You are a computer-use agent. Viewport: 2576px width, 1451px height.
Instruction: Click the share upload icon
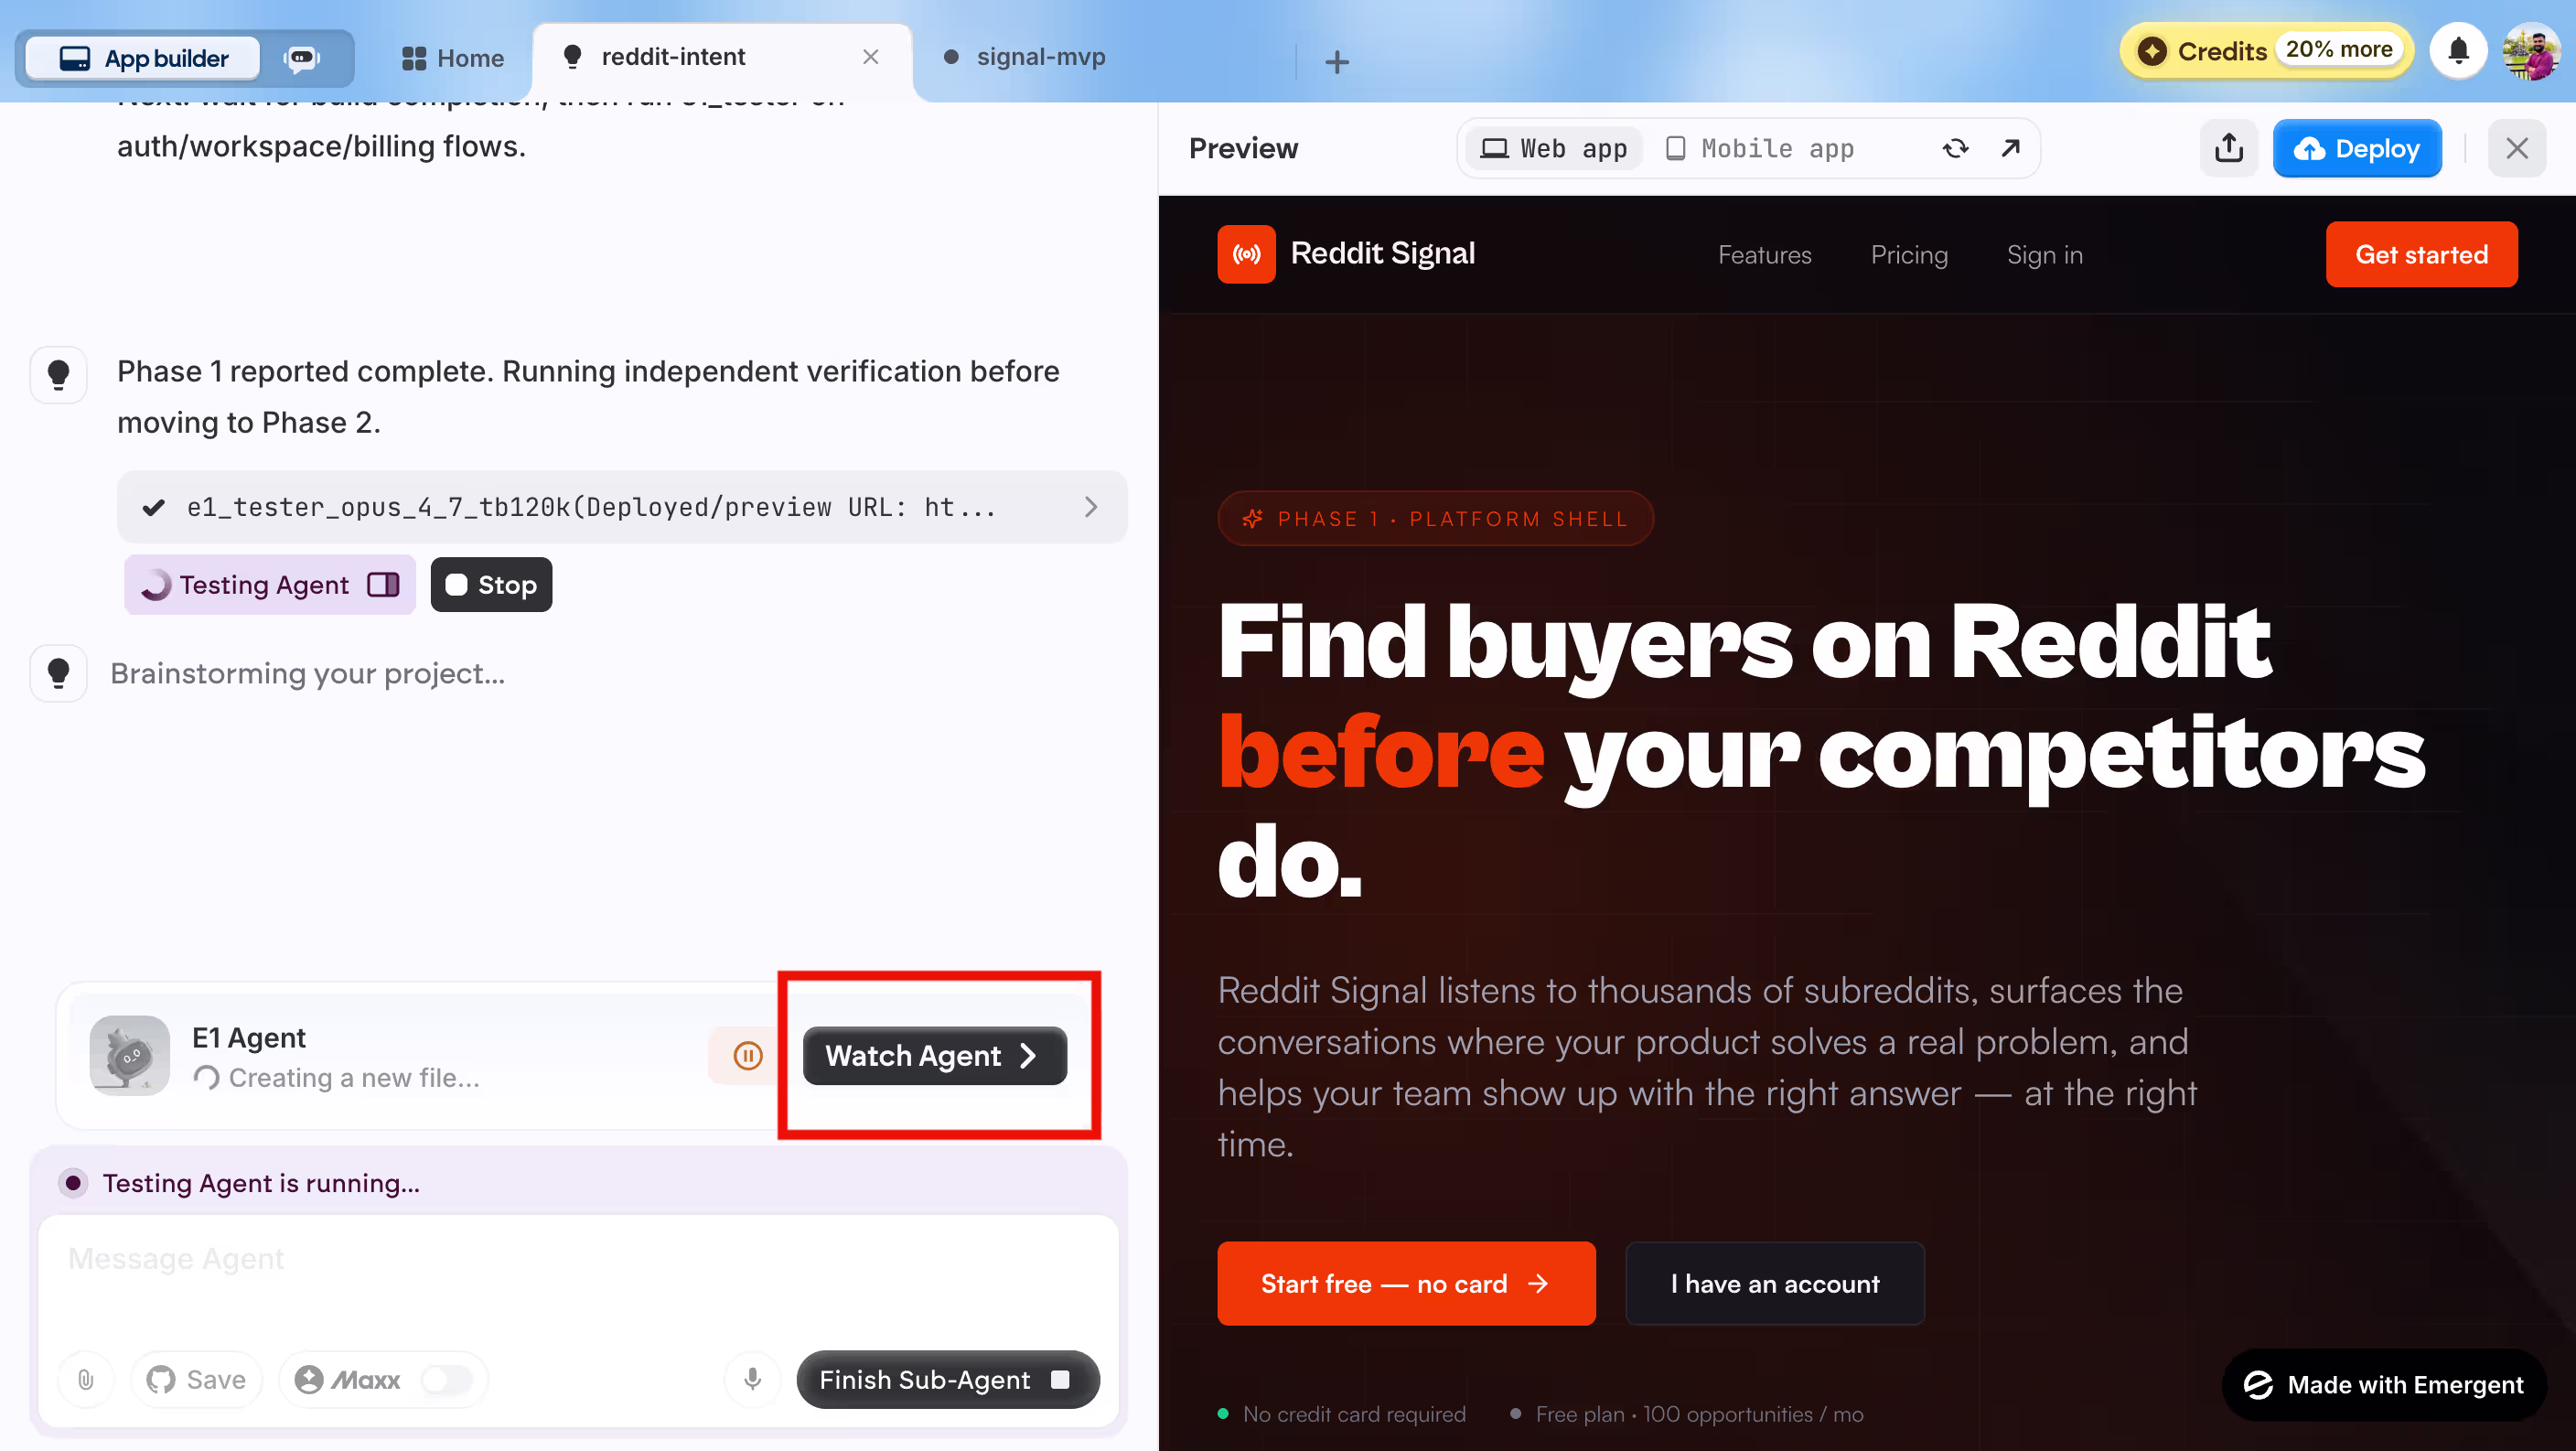click(x=2228, y=149)
